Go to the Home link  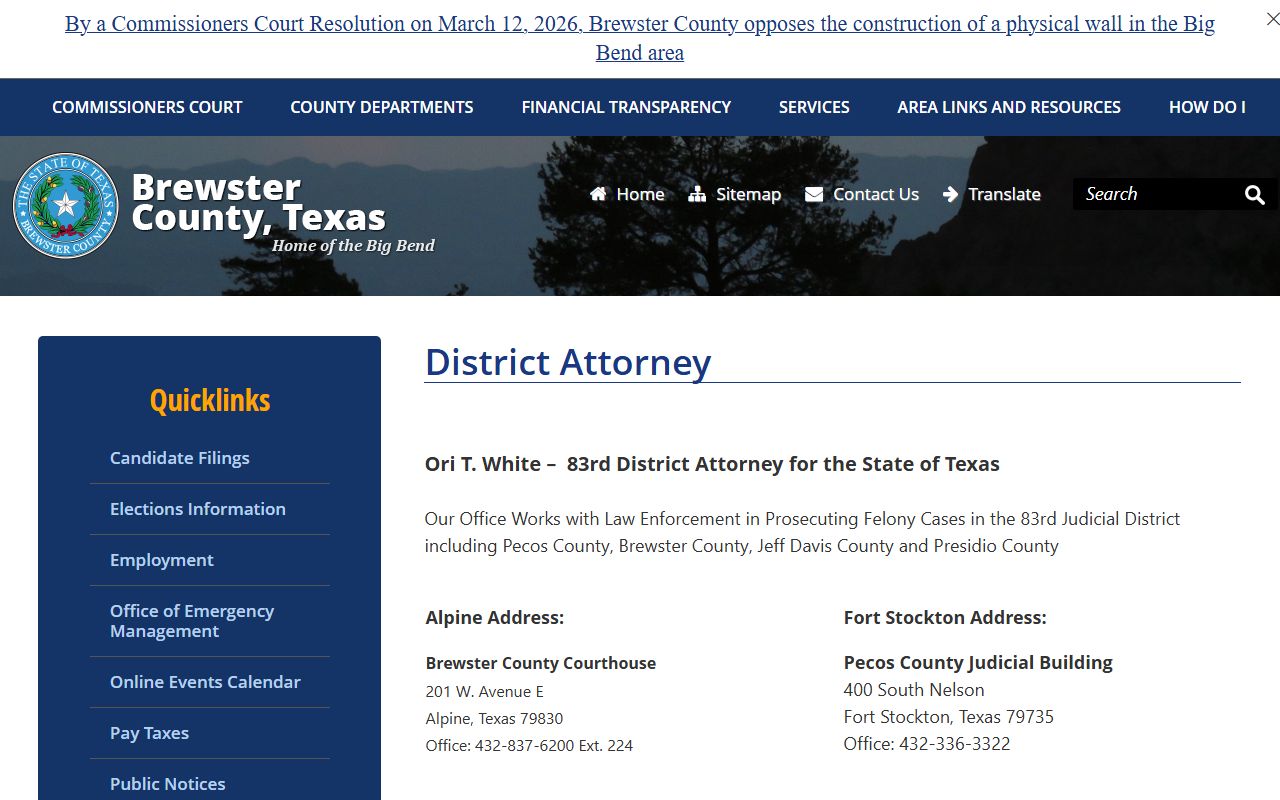(x=640, y=194)
